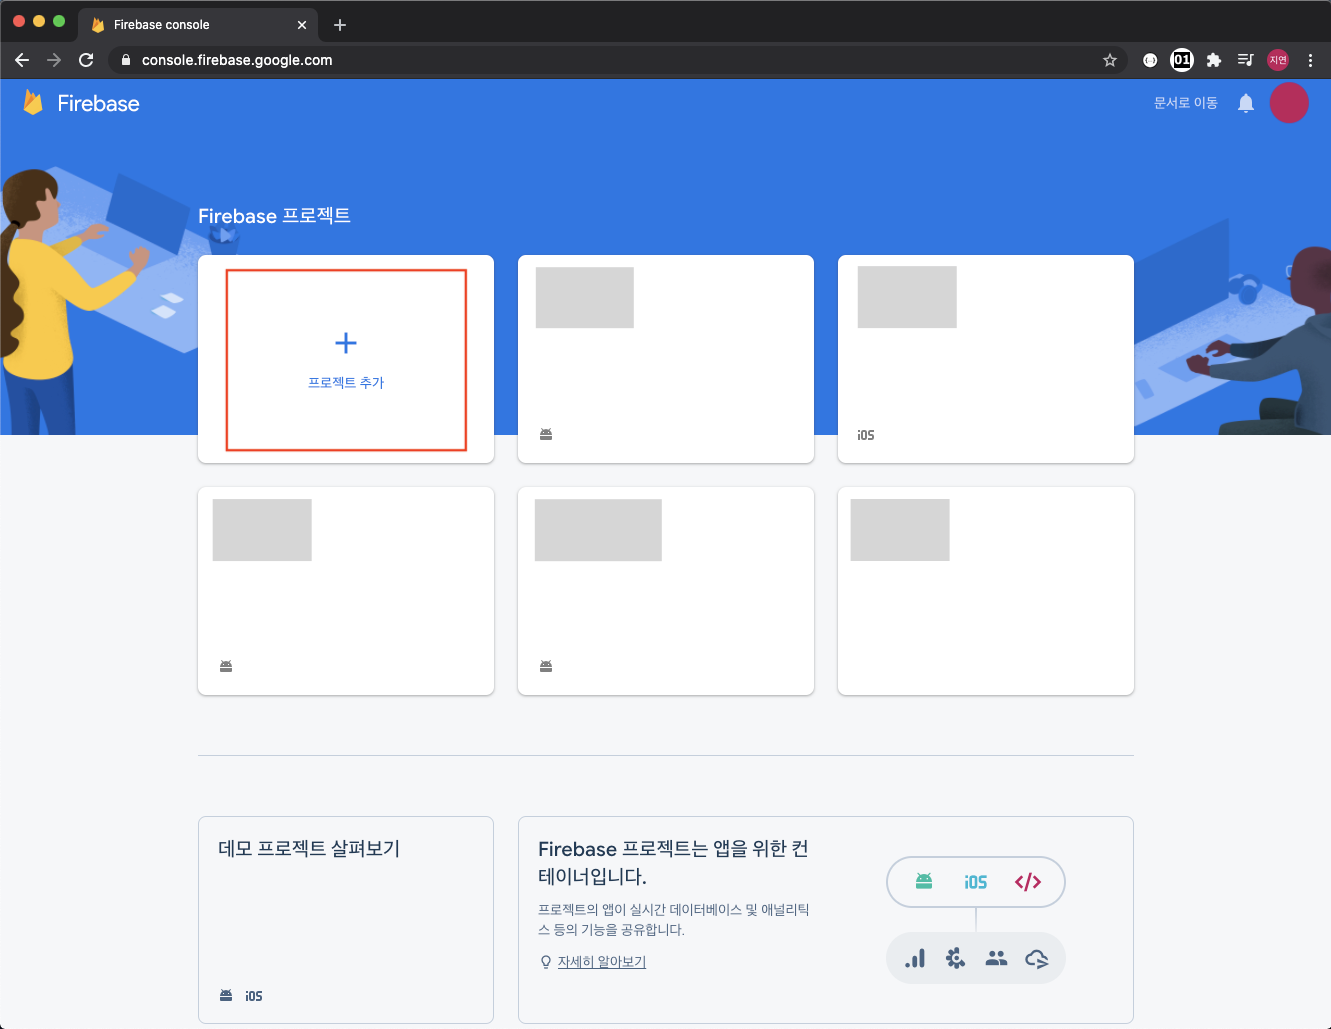The height and width of the screenshot is (1029, 1331).
Task: Open 자세히 알아보기 link
Action: click(602, 962)
